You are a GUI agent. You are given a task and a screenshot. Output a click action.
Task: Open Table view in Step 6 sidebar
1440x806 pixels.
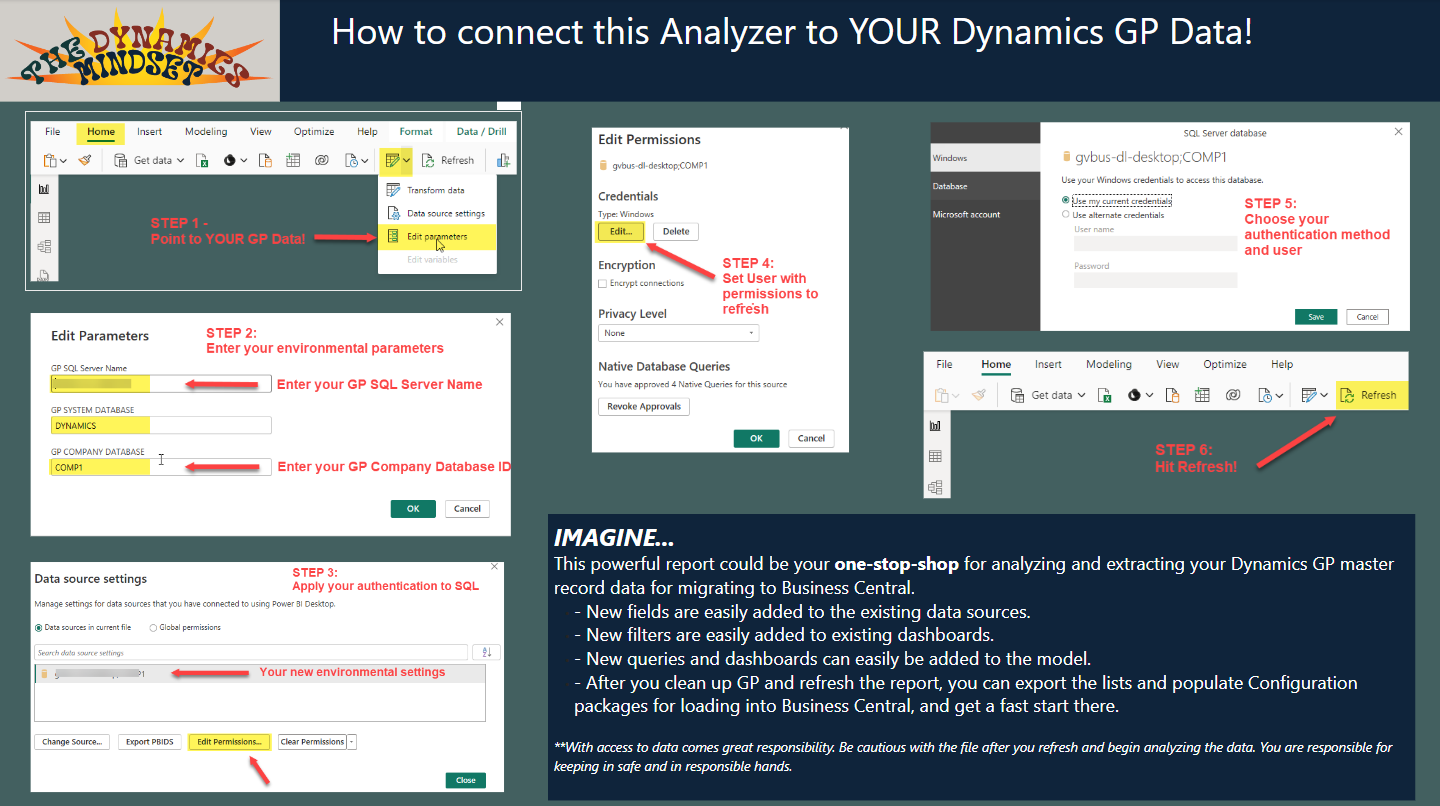935,456
